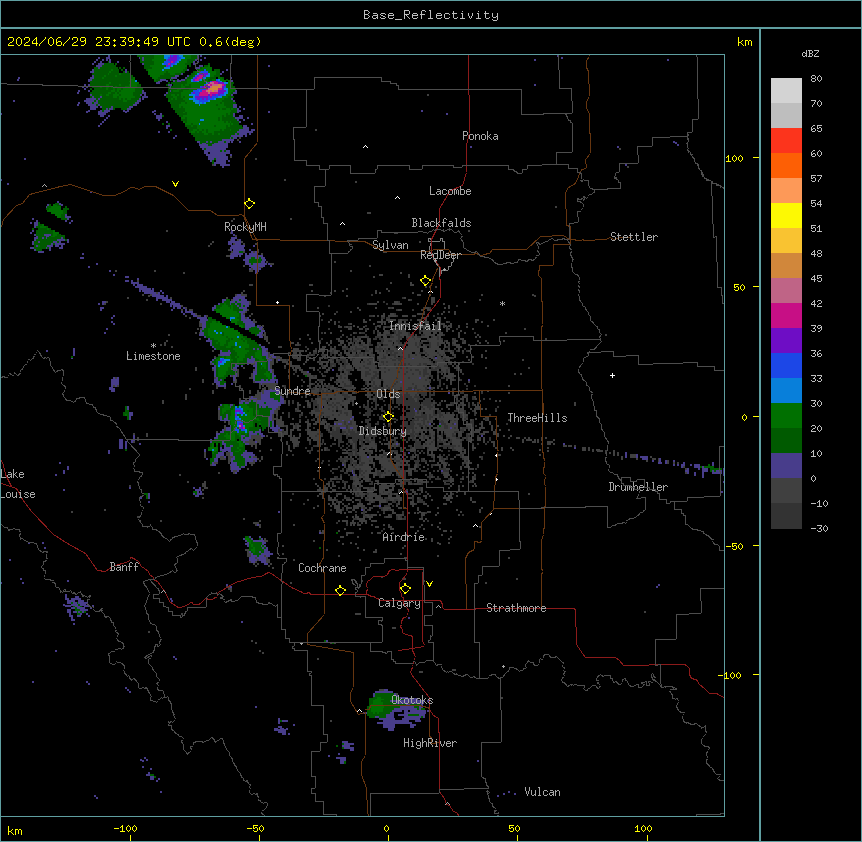This screenshot has width=862, height=842.
Task: Click the white plus marker north of Drumheller
Action: [x=612, y=375]
